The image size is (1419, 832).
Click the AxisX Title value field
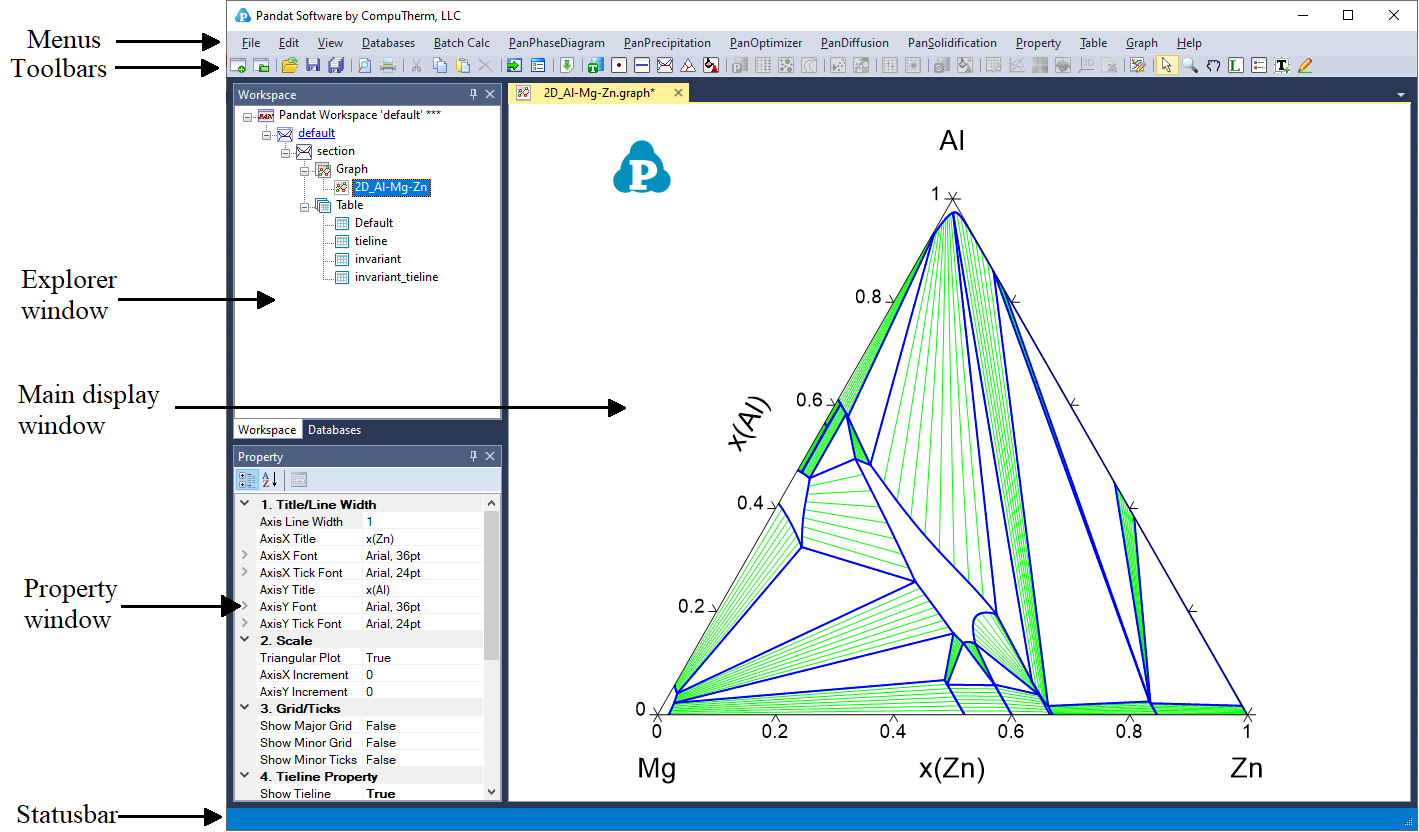click(420, 539)
